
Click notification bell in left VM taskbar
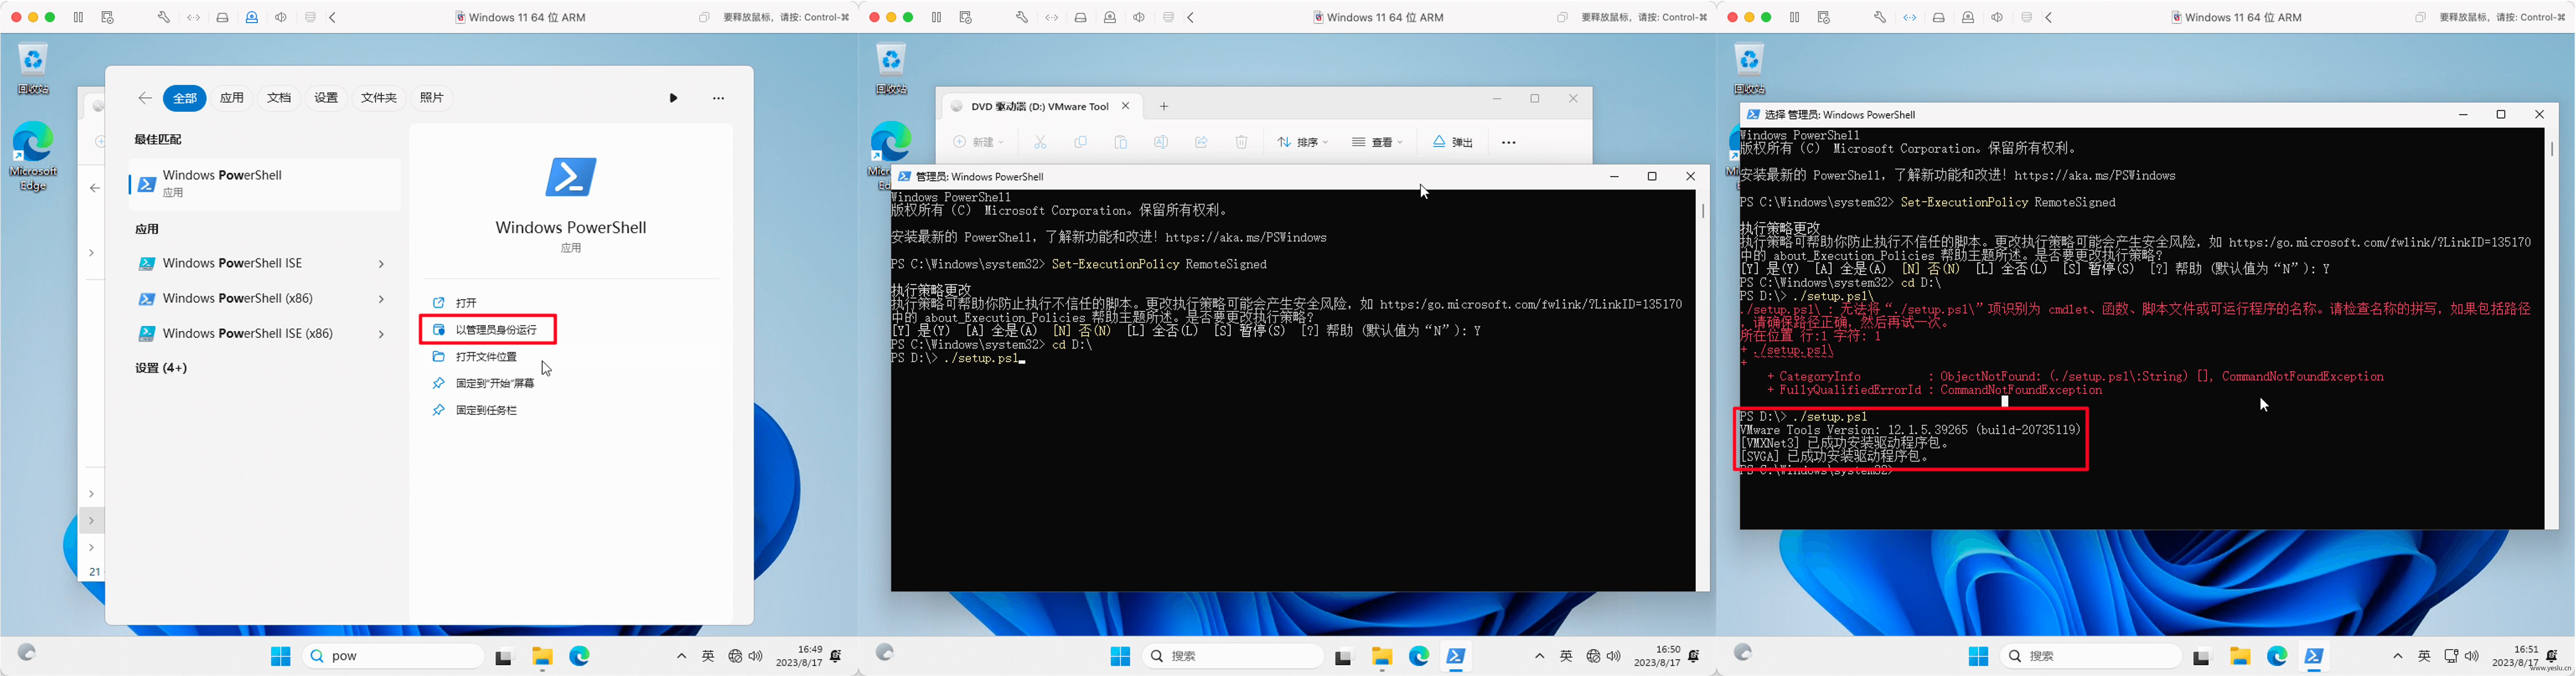click(x=836, y=656)
